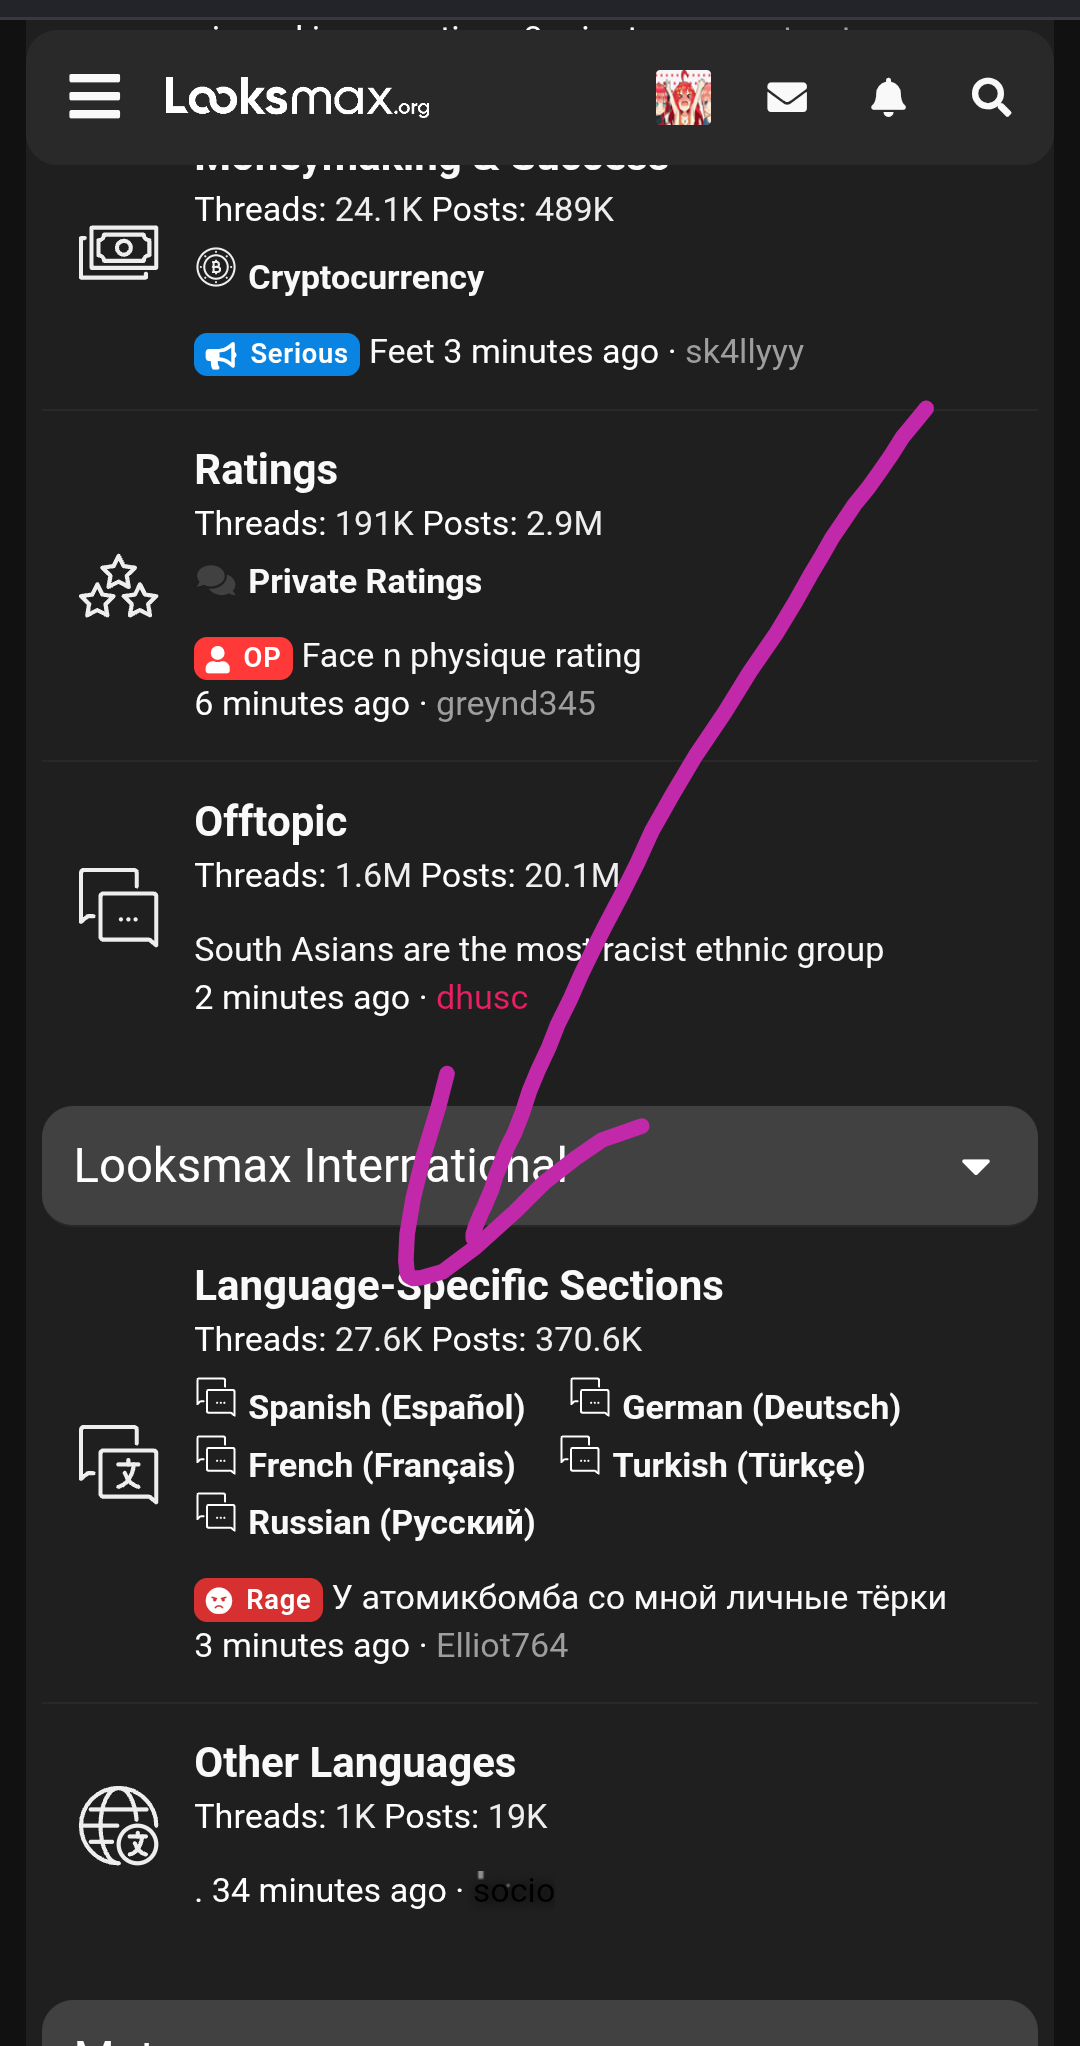Screen dimensions: 1080x2046
Task: Open the notifications bell
Action: 888,97
